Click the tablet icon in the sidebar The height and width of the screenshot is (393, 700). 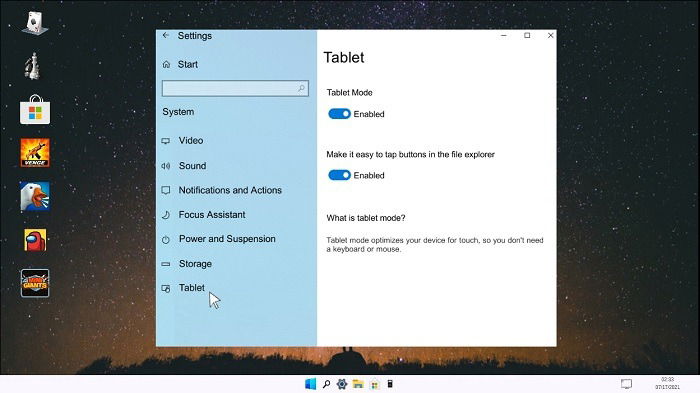[166, 288]
